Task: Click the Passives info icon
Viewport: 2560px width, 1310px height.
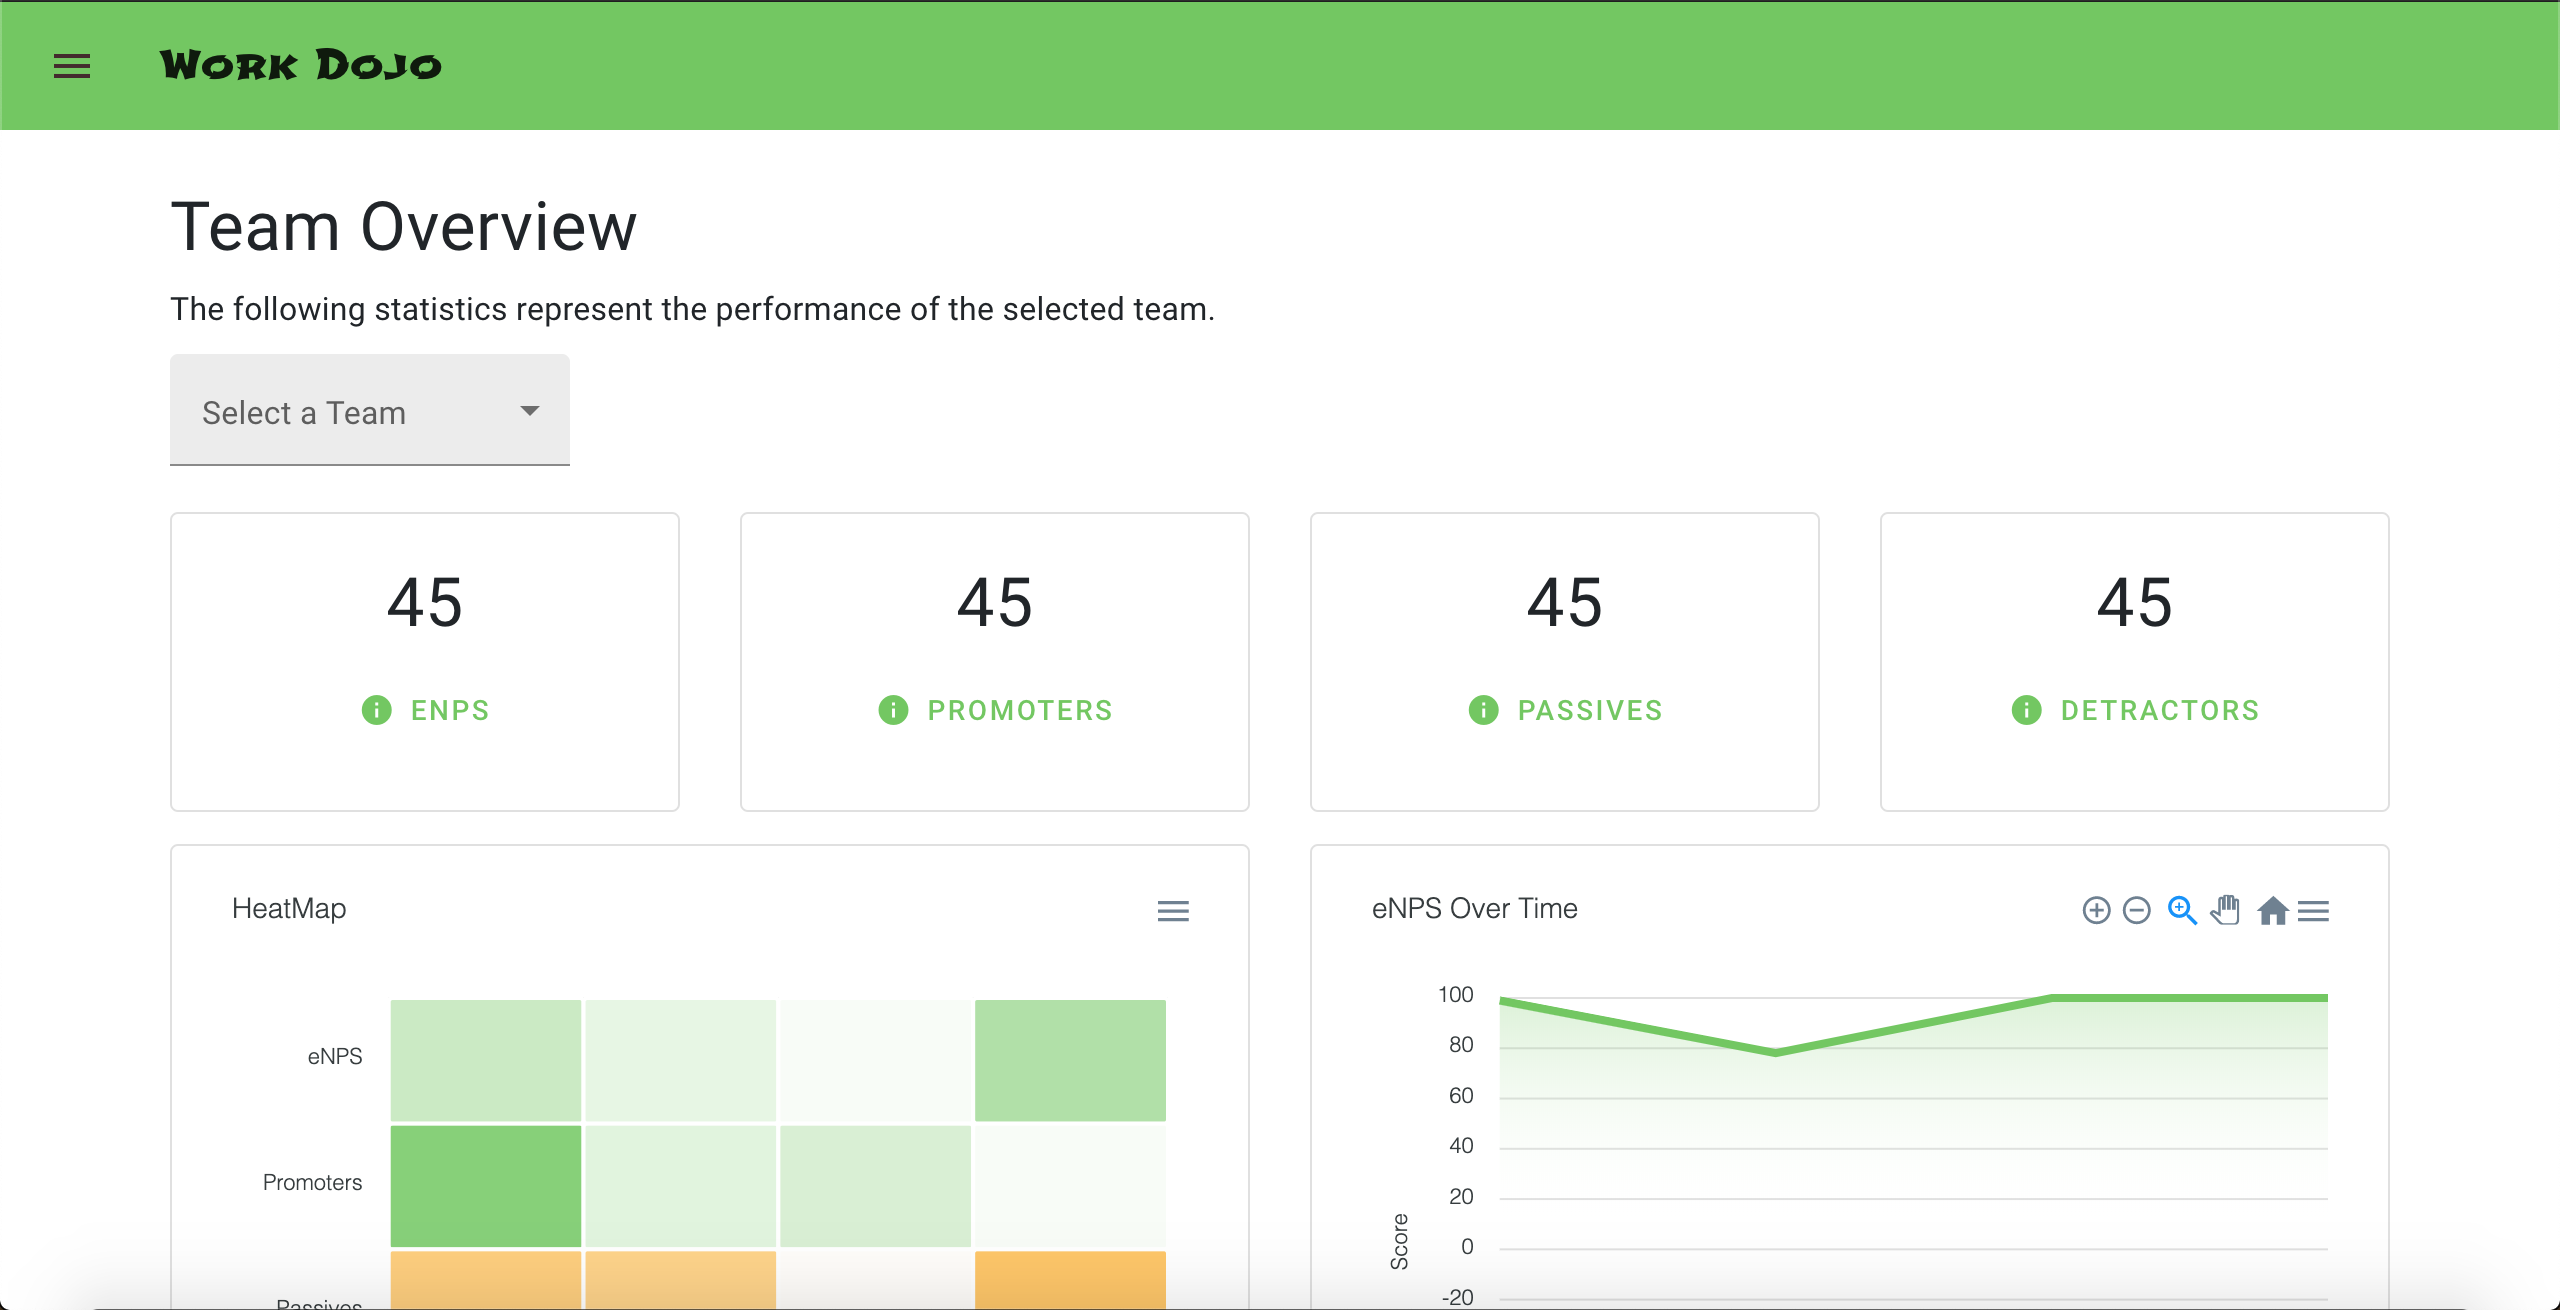Action: (1483, 710)
